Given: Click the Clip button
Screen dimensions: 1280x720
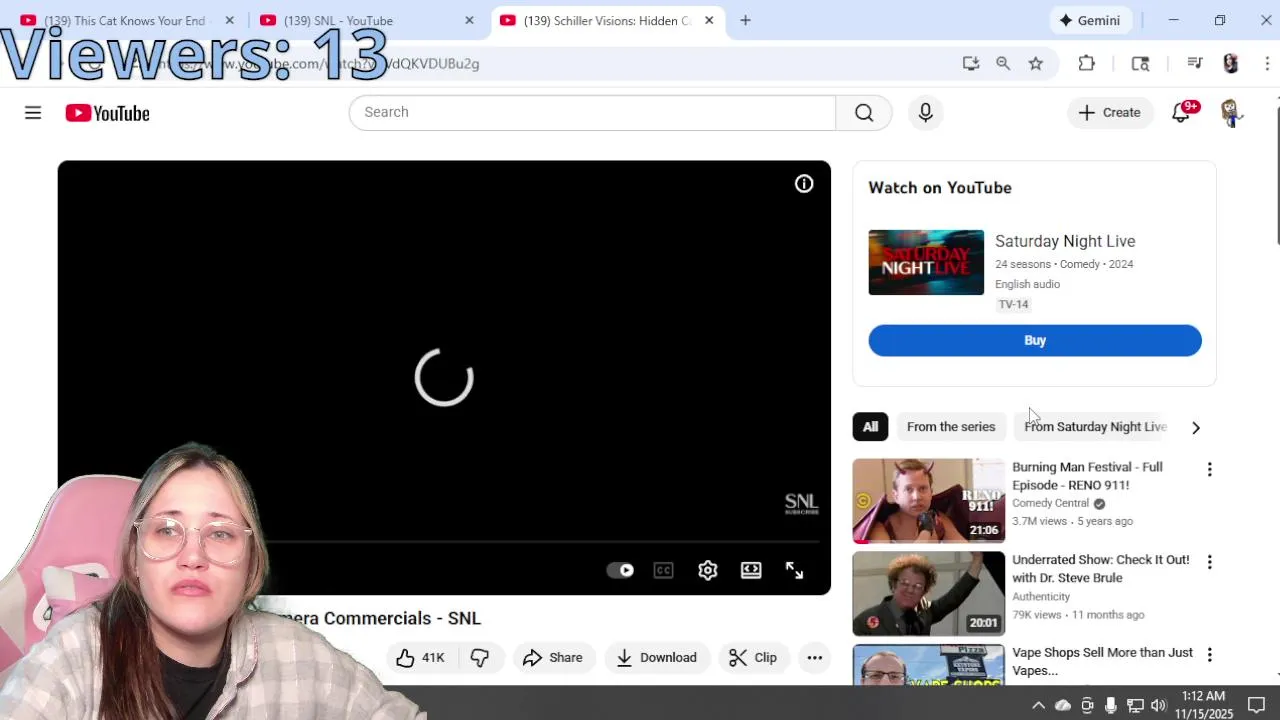Looking at the screenshot, I should click(753, 657).
